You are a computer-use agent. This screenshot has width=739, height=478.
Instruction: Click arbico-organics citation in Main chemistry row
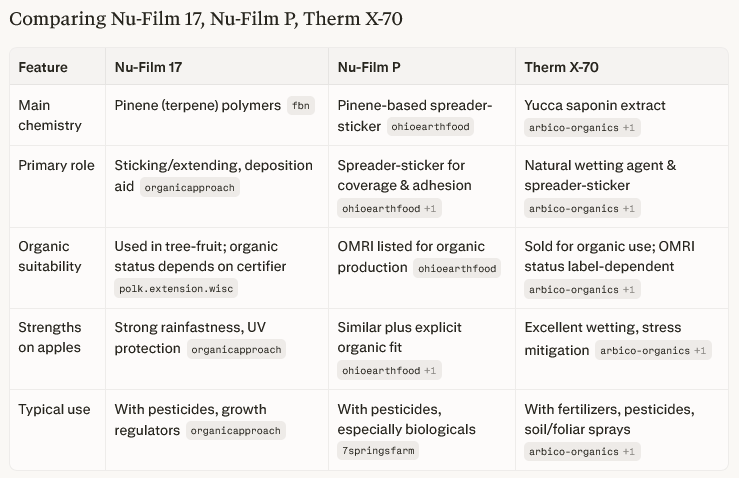click(581, 127)
